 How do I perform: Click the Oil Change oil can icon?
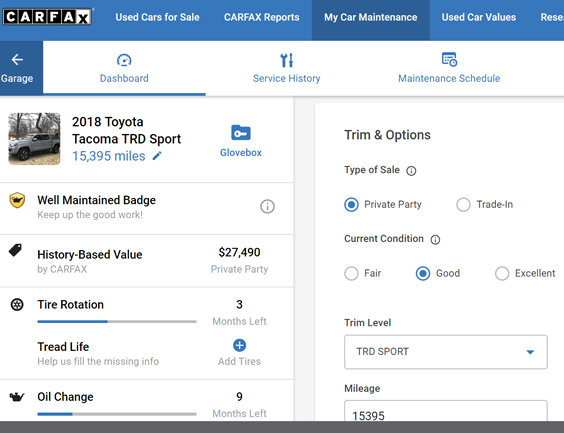[x=17, y=397]
